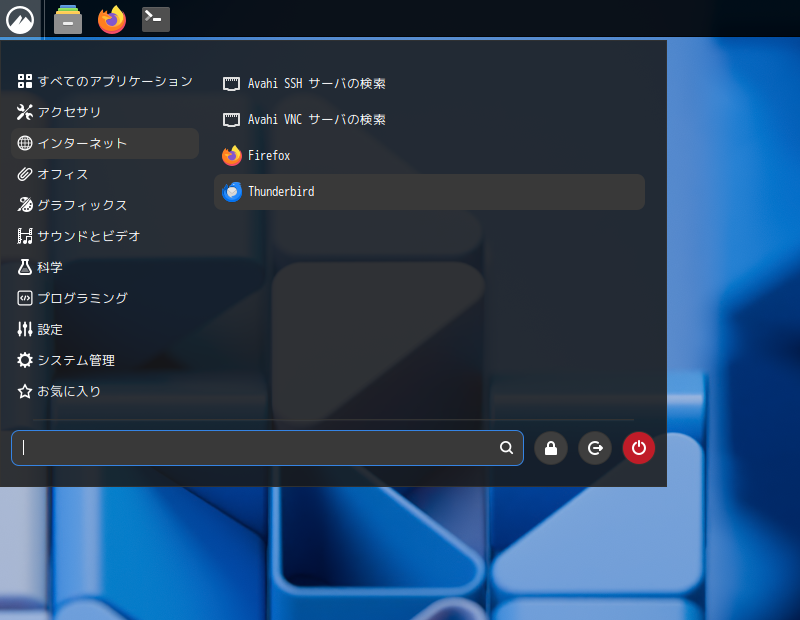This screenshot has width=800, height=620.
Task: Click the サウンドとビデオ film icon
Action: [x=24, y=236]
